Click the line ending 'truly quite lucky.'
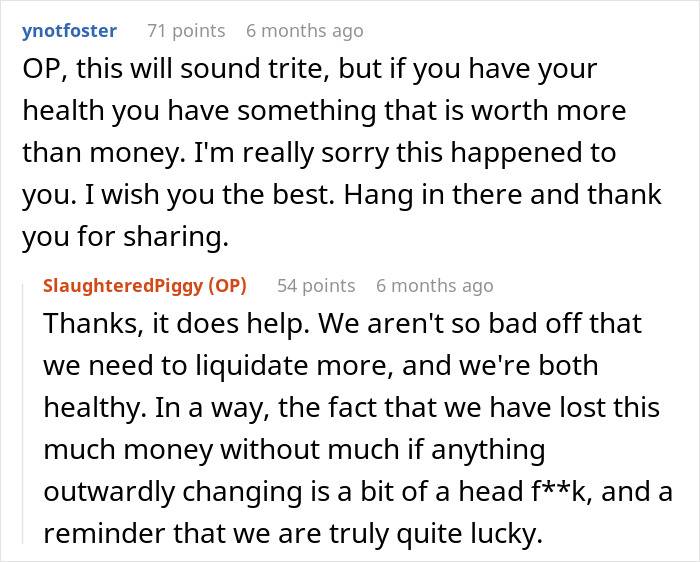Screen dimensions: 700x562 [292, 529]
